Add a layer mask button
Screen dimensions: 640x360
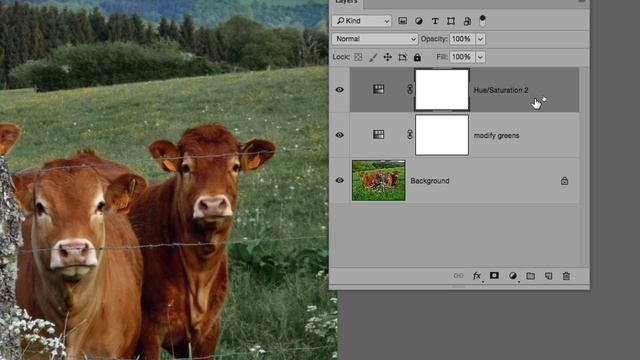click(x=494, y=276)
